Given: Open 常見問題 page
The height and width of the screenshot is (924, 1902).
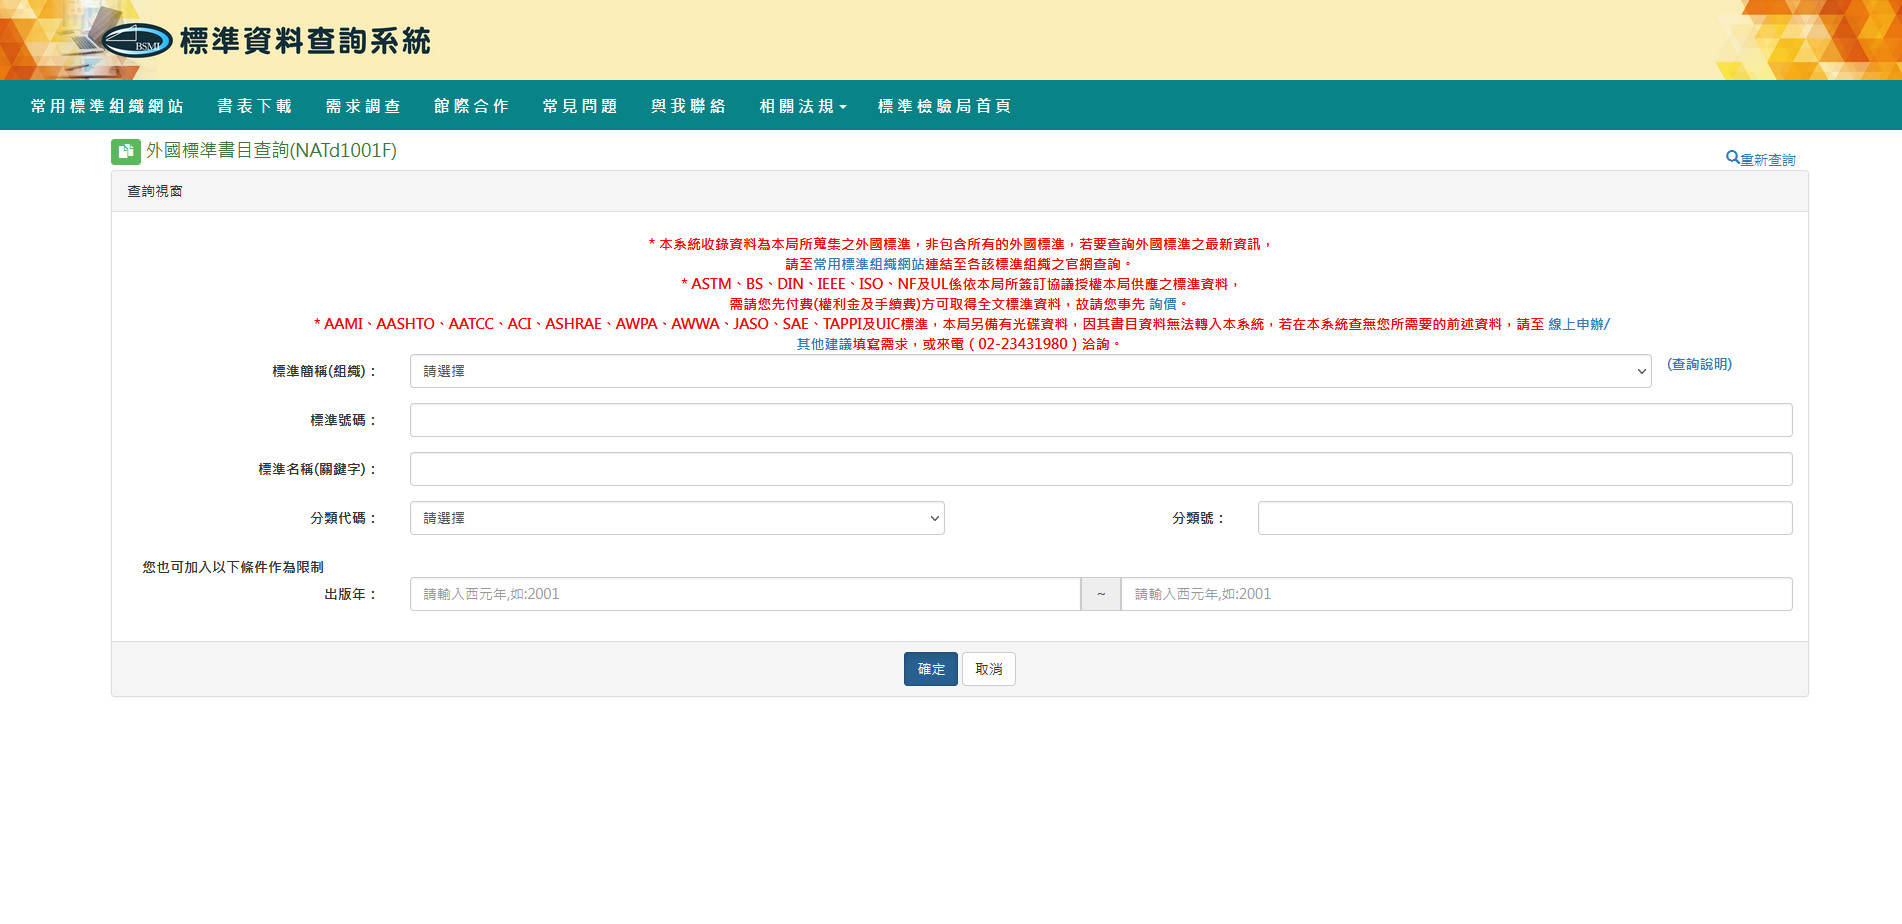Looking at the screenshot, I should tap(580, 106).
